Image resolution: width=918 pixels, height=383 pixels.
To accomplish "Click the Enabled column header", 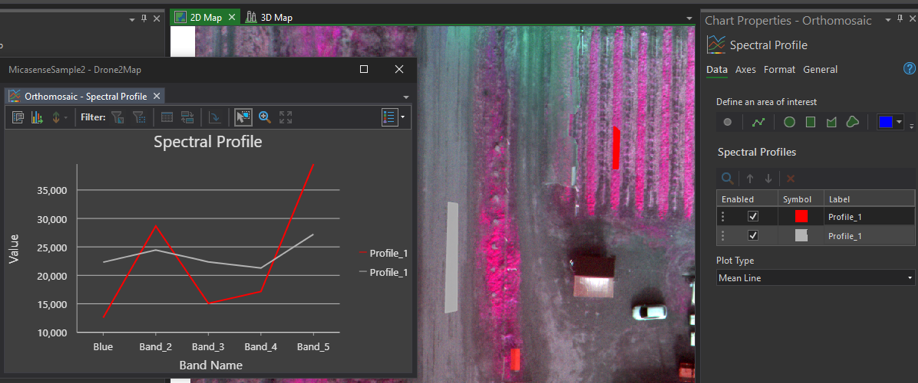I will click(x=747, y=199).
